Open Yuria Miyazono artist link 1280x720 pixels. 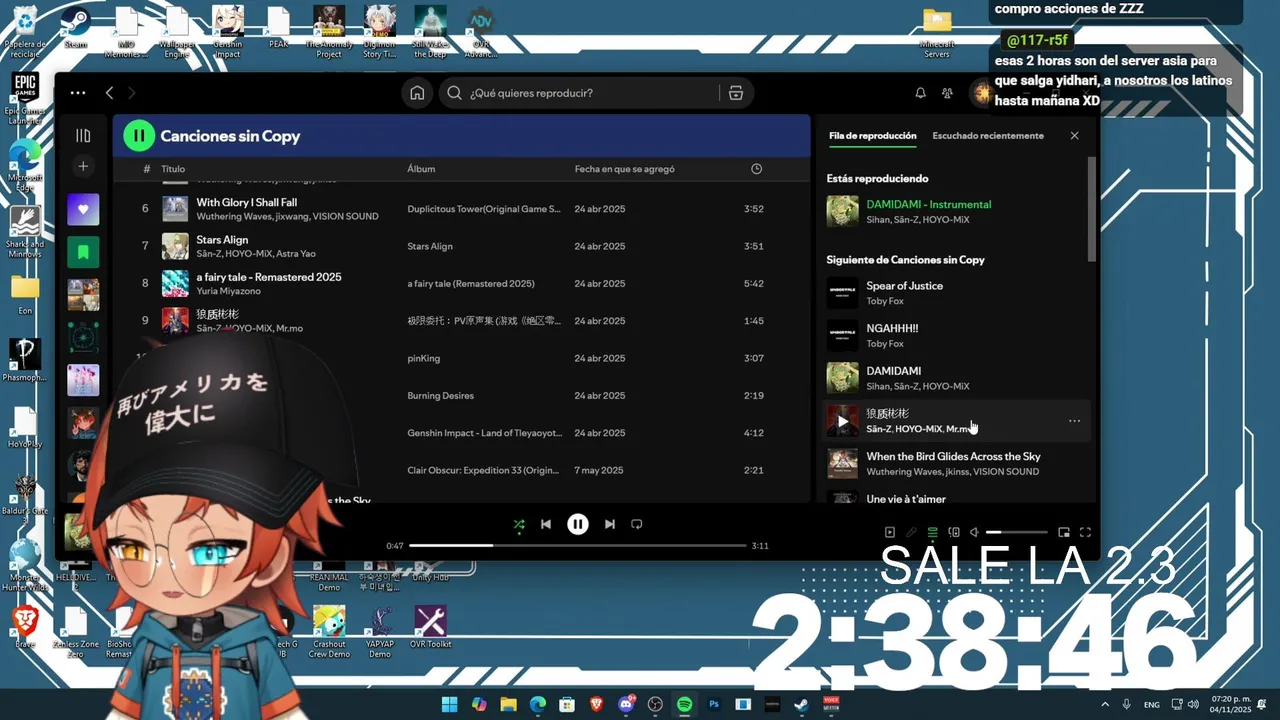(228, 291)
